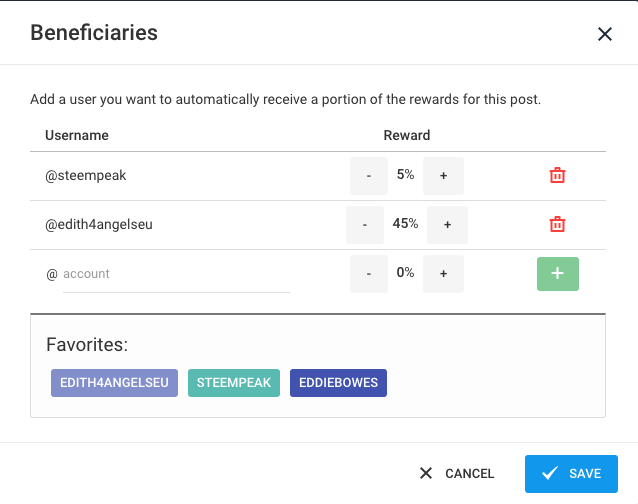
Task: Decrease @edith4angelseu reward percentage
Action: coord(365,225)
